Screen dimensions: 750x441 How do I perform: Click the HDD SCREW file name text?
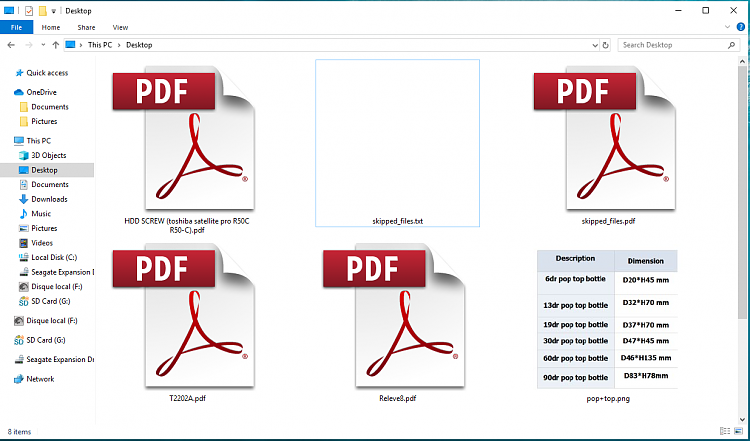[187, 225]
